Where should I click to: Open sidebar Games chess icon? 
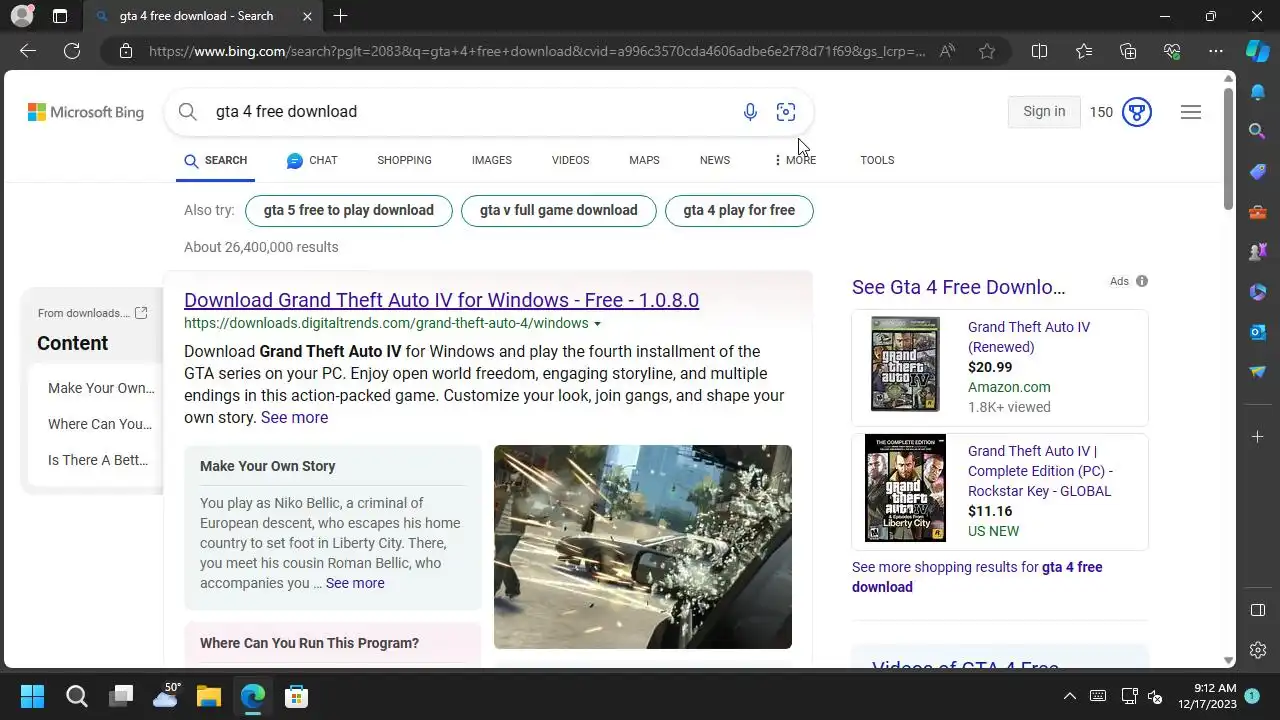(1258, 251)
